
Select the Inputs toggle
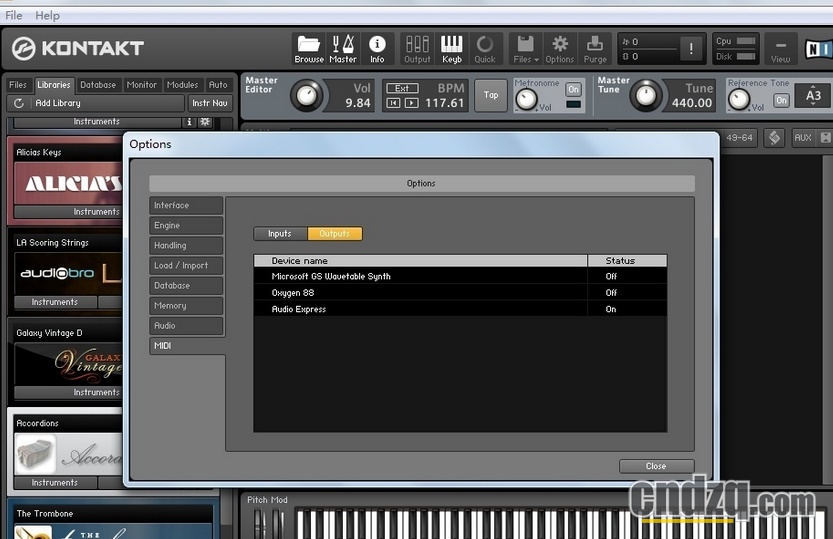pos(280,234)
